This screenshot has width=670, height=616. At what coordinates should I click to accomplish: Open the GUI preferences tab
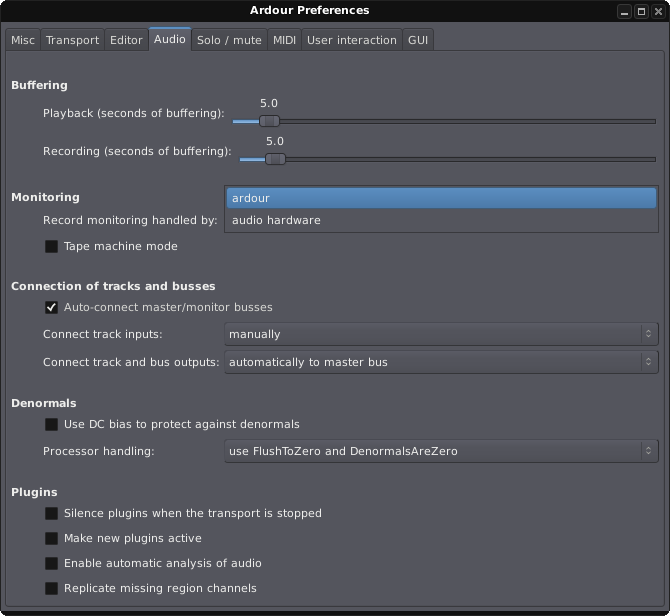[418, 40]
